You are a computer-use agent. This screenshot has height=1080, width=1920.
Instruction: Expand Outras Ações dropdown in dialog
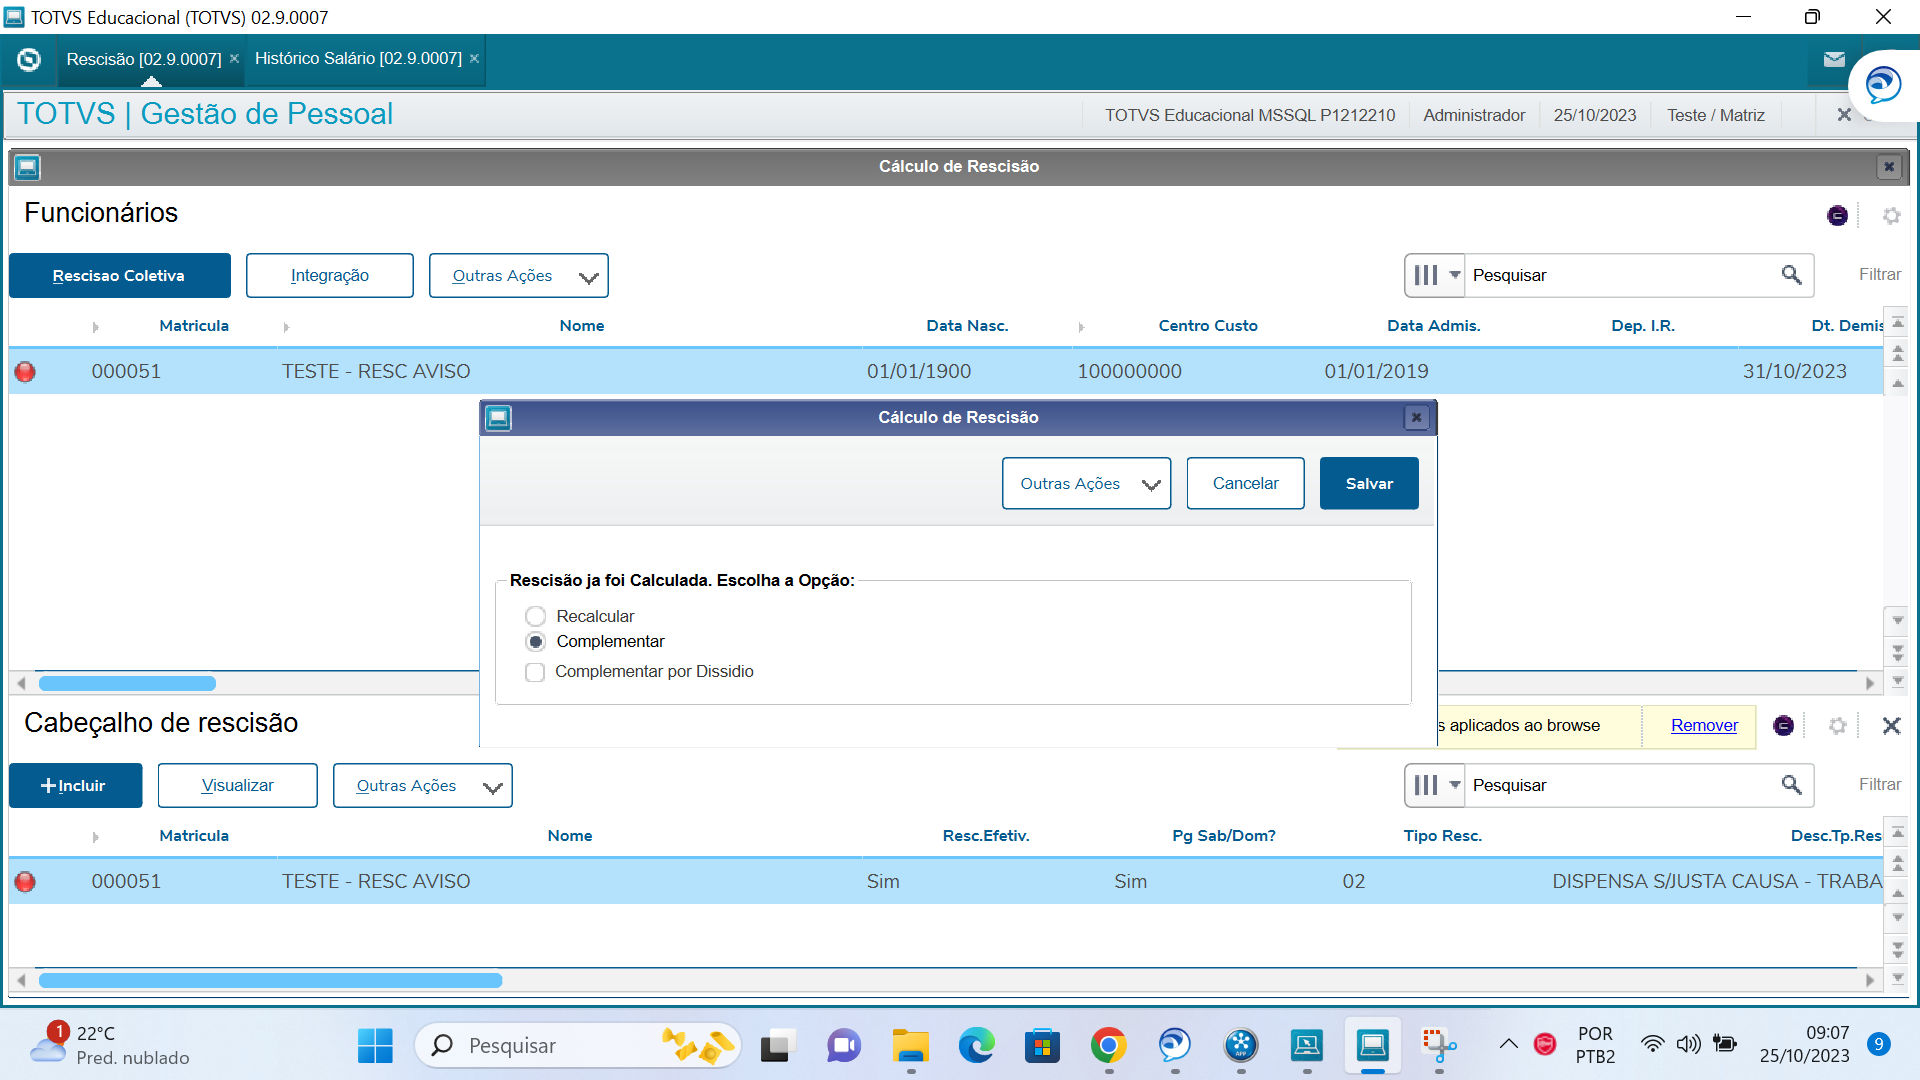click(x=1086, y=484)
